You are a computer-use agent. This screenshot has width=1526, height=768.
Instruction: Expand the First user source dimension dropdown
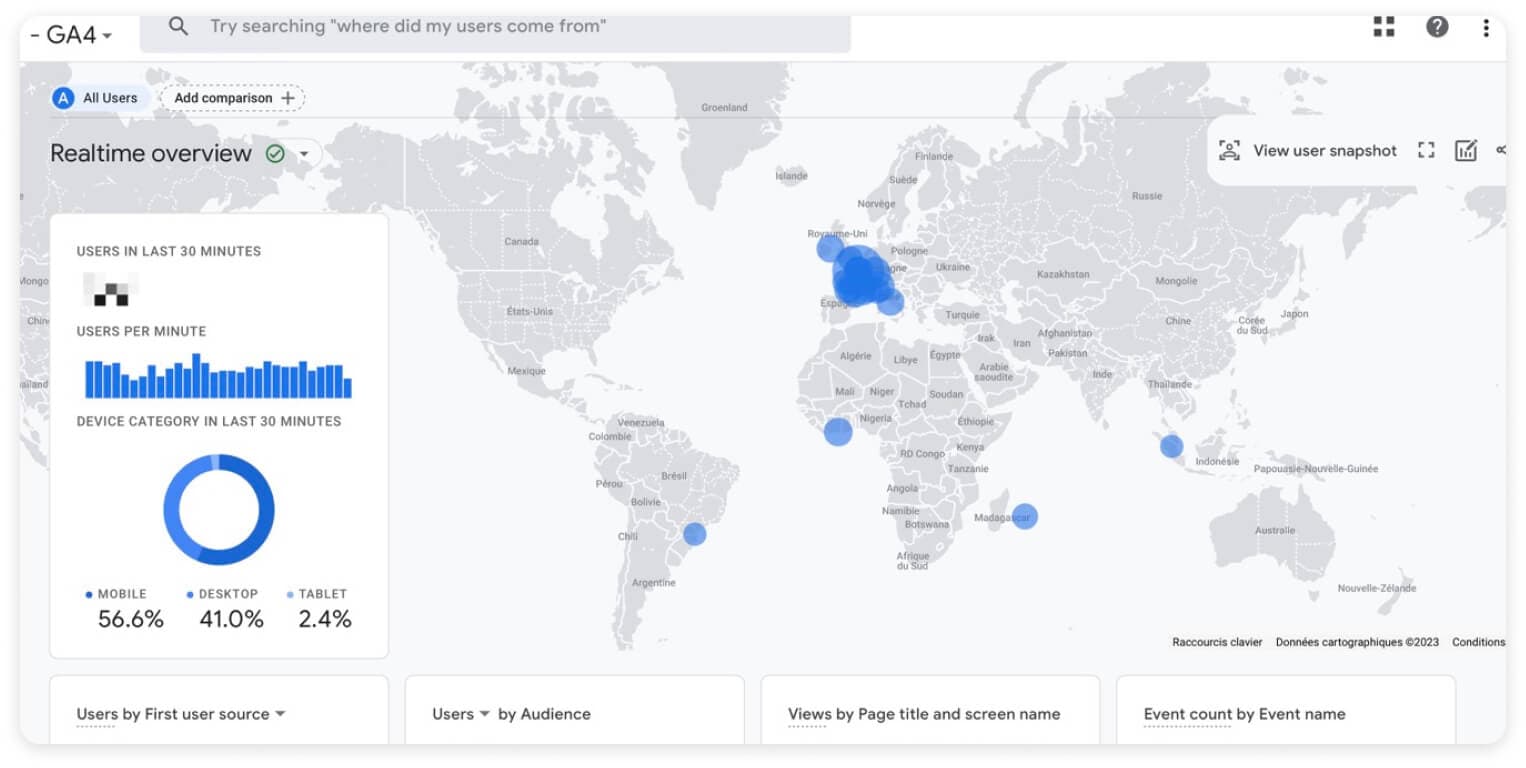coord(280,714)
